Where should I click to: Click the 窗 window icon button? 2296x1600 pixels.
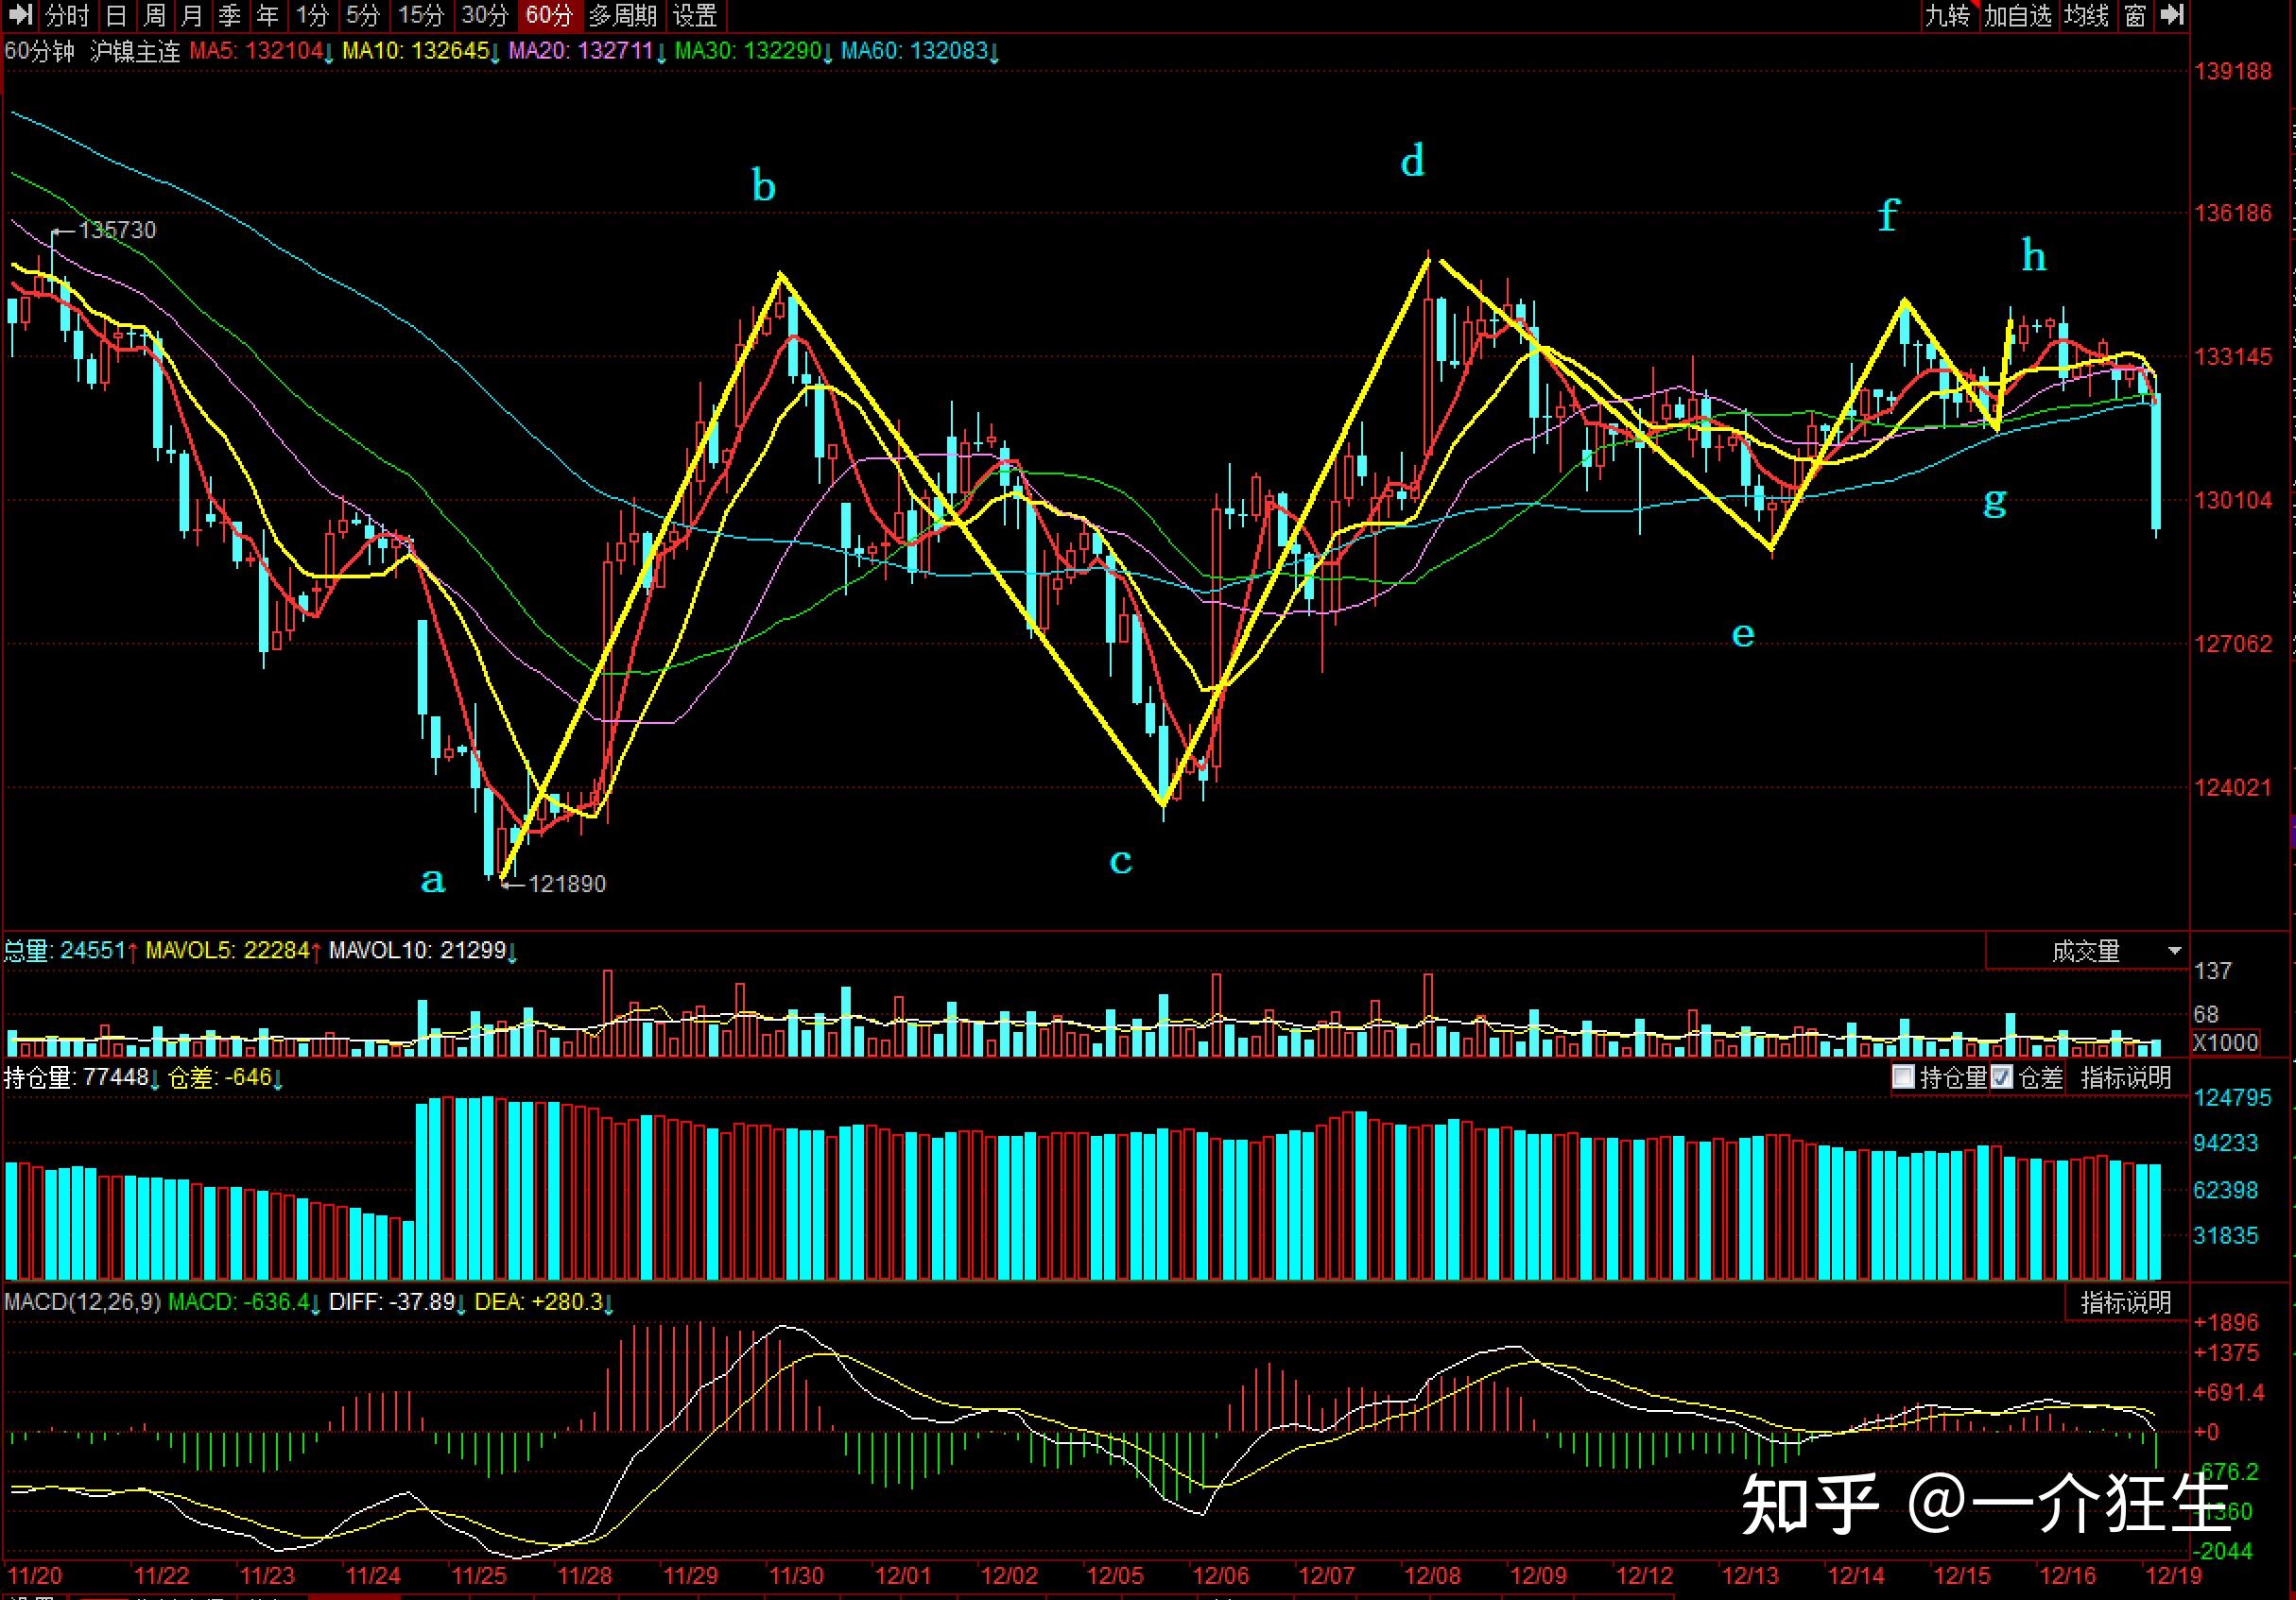tap(2135, 15)
